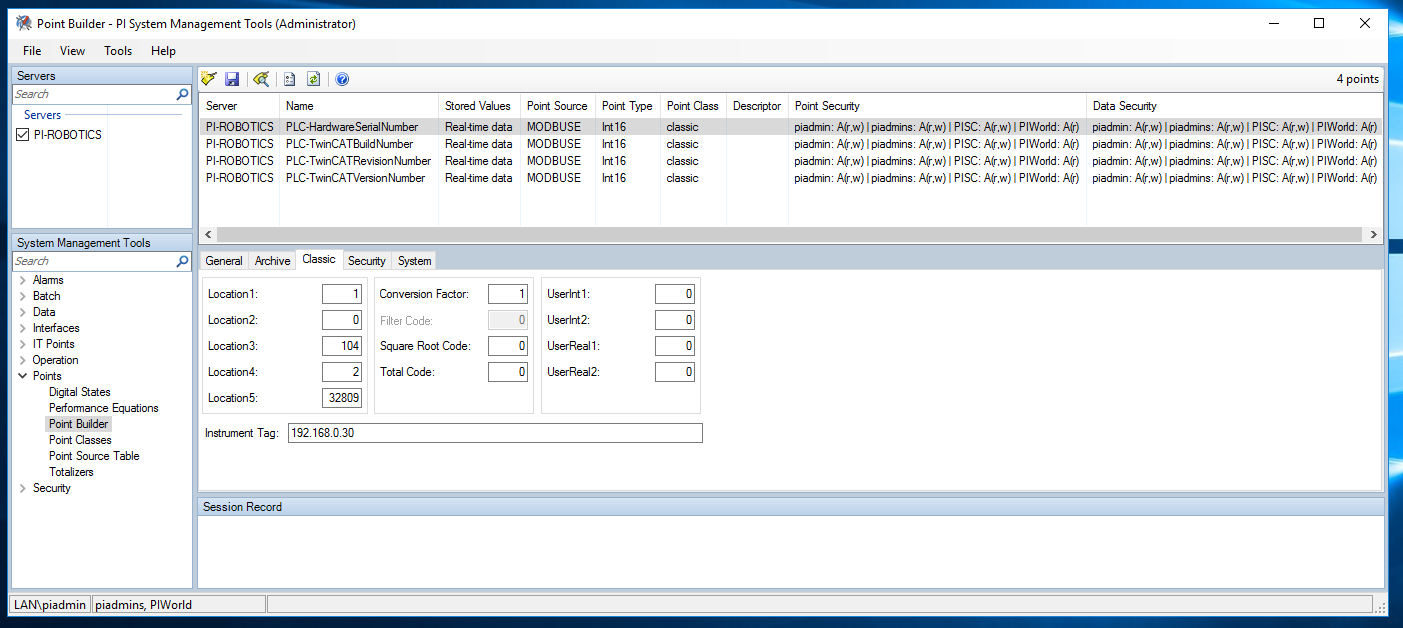Select the PLC-TwinCATVersionNumber point row
Viewport: 1403px width, 628px height.
[791, 178]
